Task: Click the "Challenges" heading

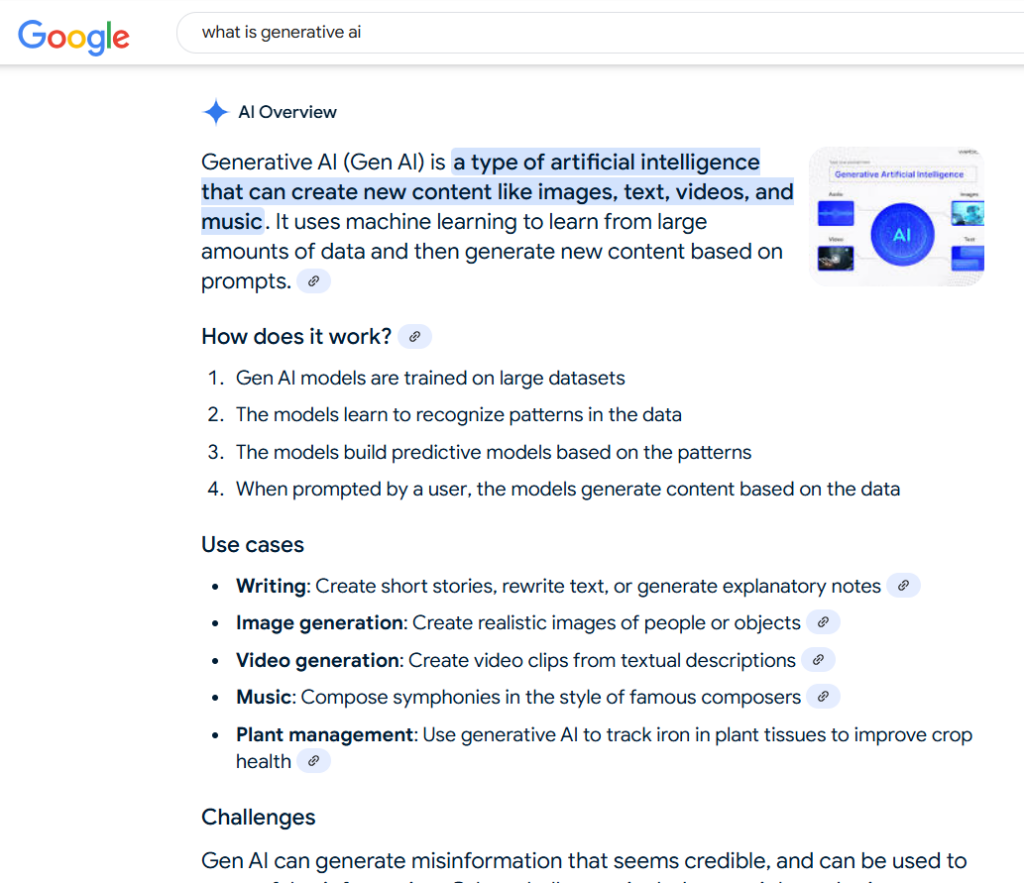Action: pos(258,817)
